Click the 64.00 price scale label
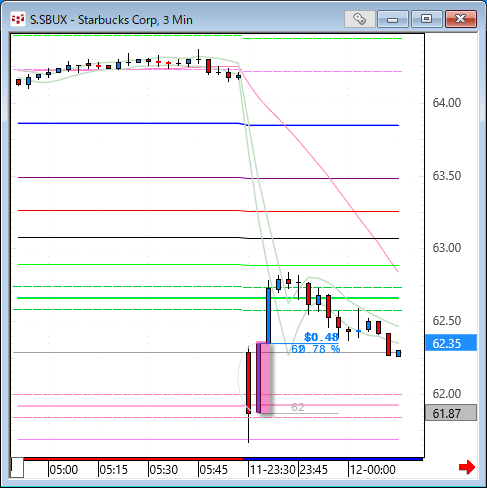The image size is (487, 488). click(x=447, y=103)
